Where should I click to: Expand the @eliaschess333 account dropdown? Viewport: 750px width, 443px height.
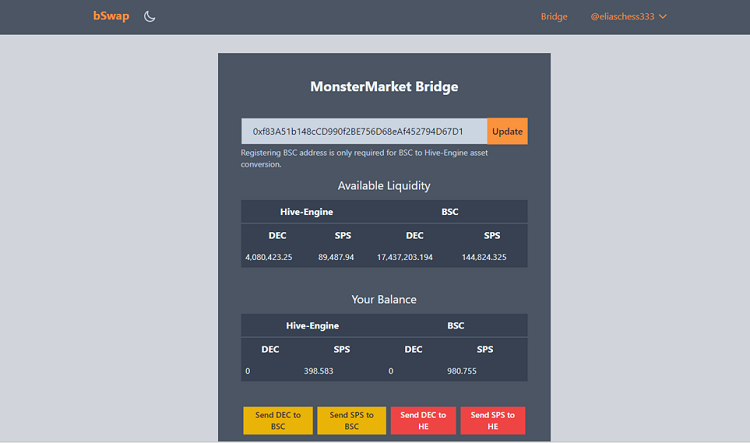point(629,17)
